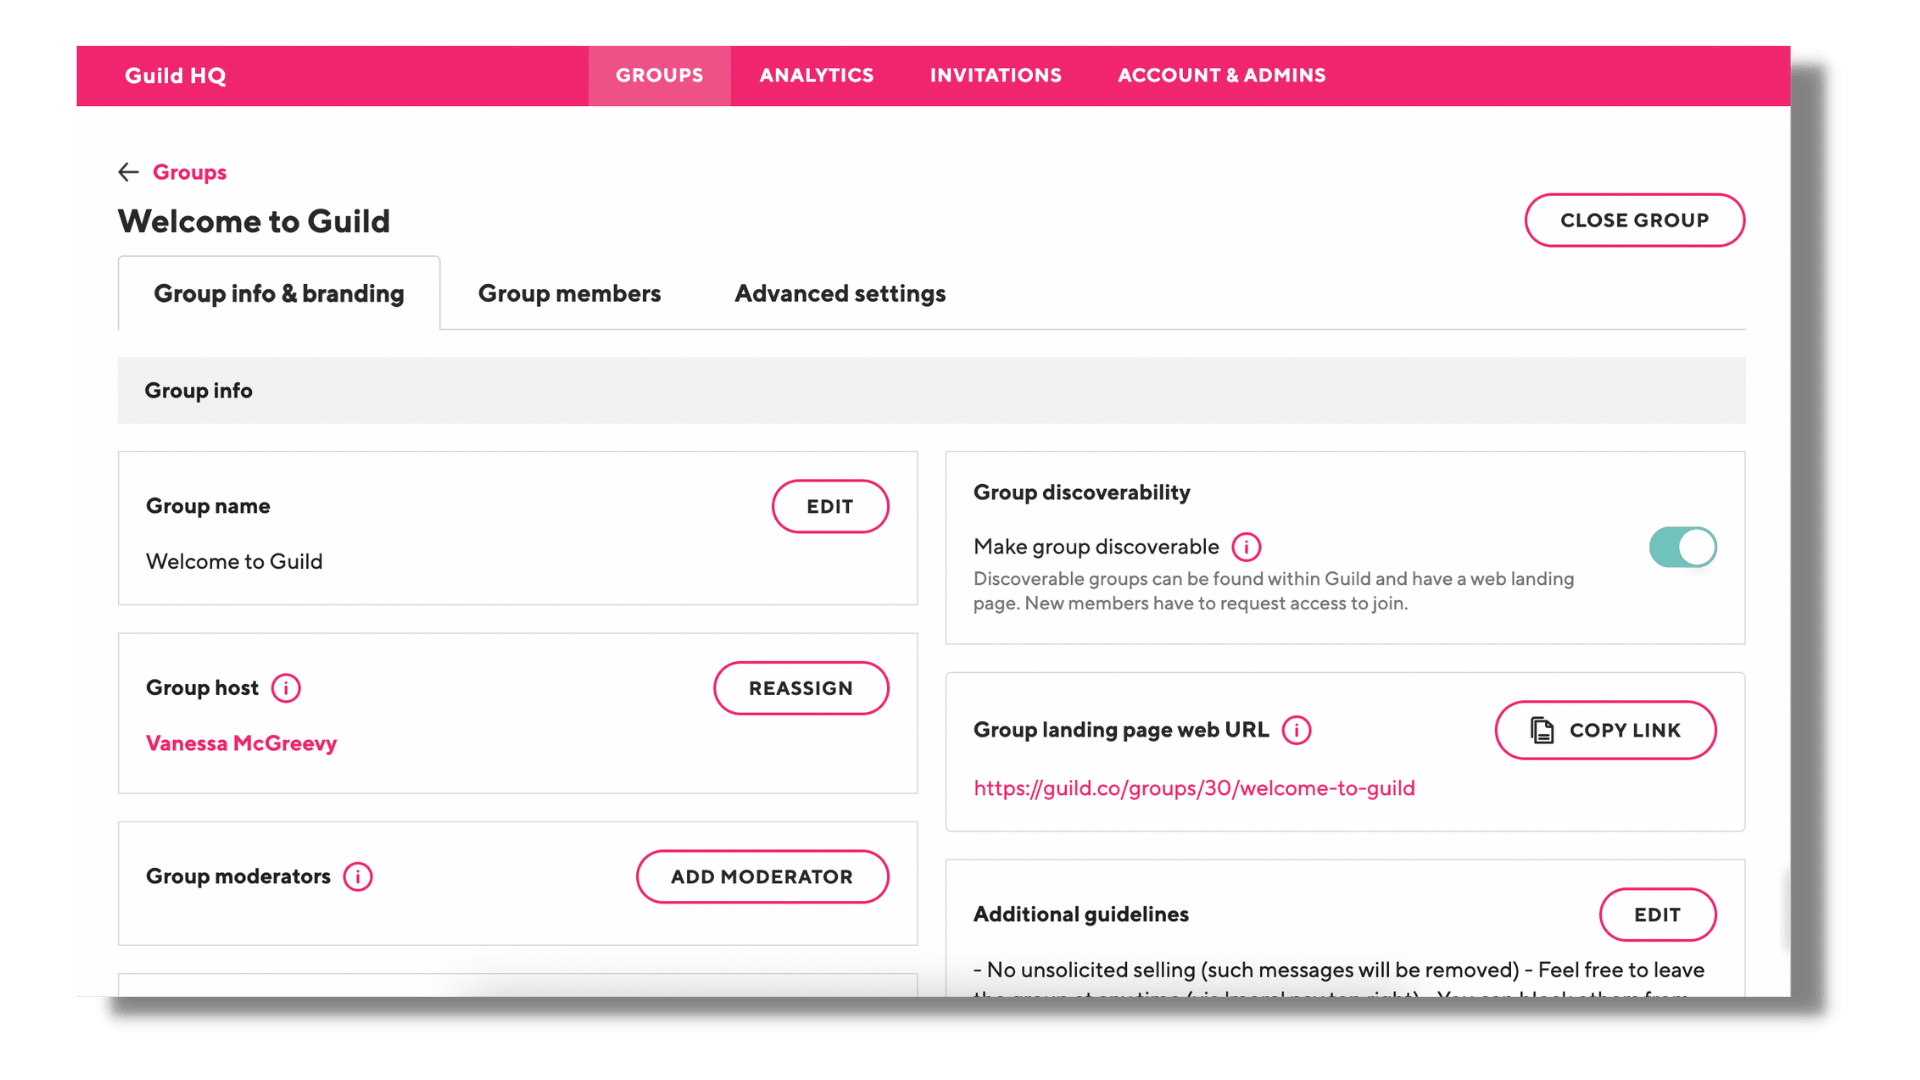This screenshot has height=1080, width=1920.
Task: Open the Group host info icon
Action: click(286, 688)
